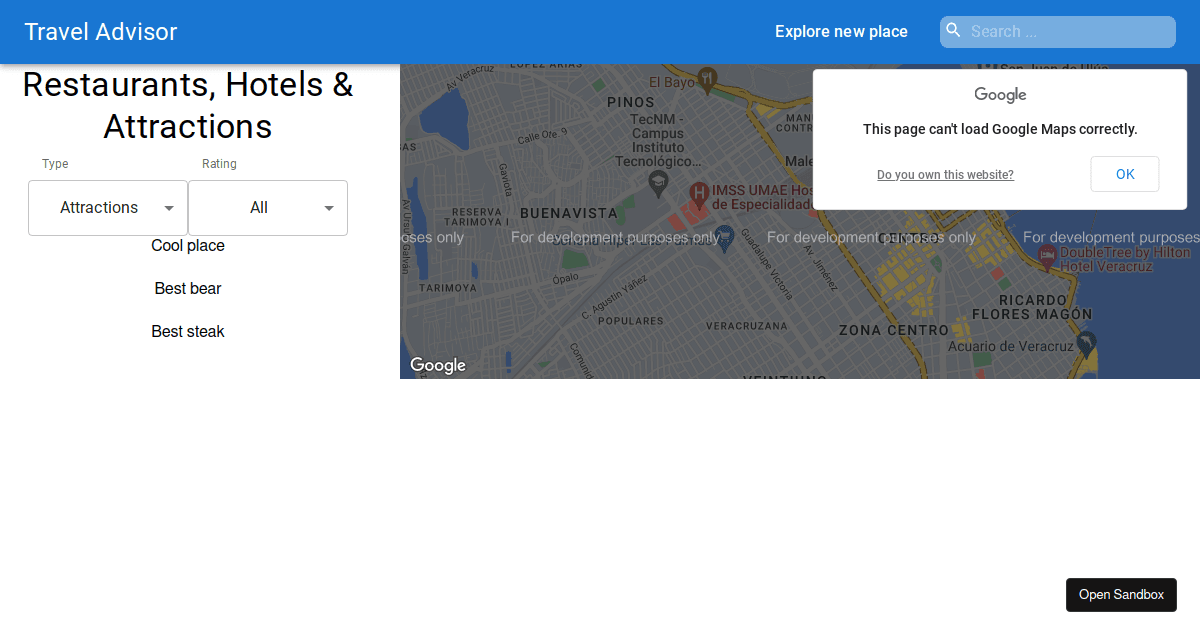Open the Type dropdown showing Attractions
Viewport: 1200px width, 630px height.
coord(107,207)
